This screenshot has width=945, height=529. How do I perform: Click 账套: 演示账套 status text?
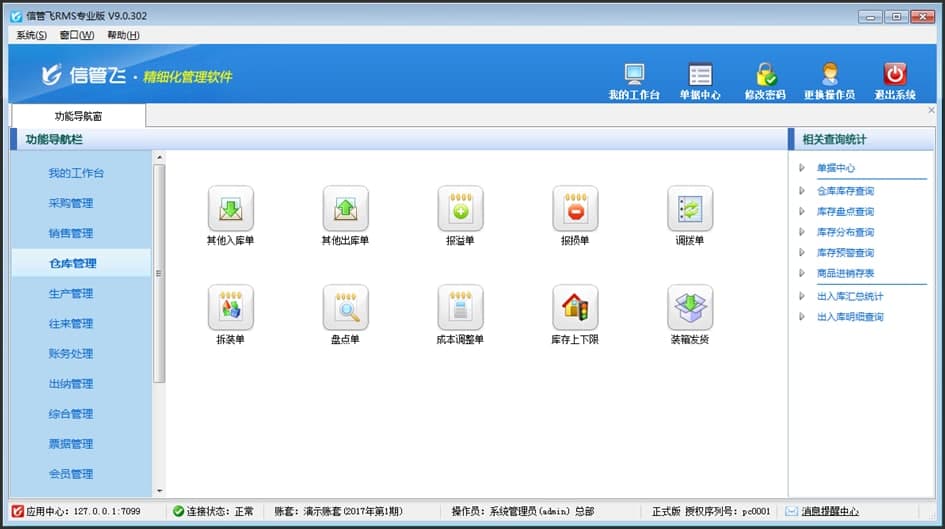[x=338, y=512]
